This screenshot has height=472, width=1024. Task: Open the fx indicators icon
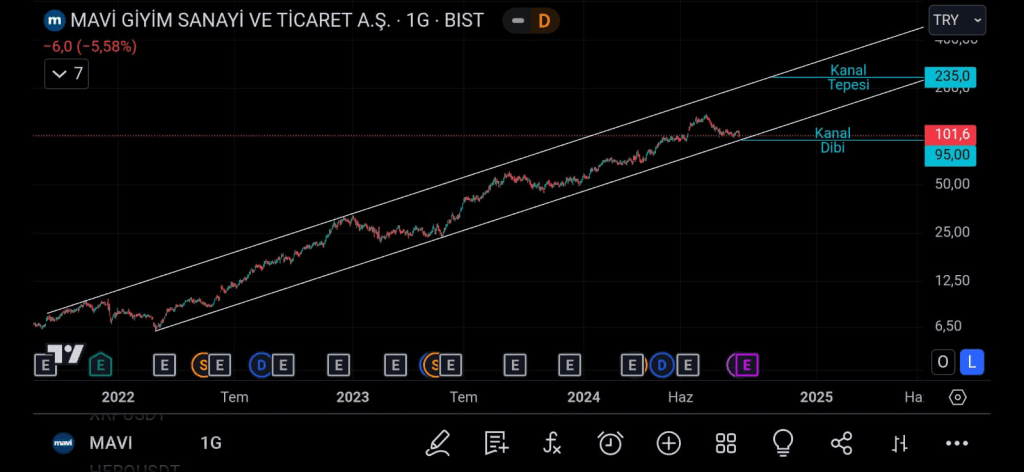[552, 443]
